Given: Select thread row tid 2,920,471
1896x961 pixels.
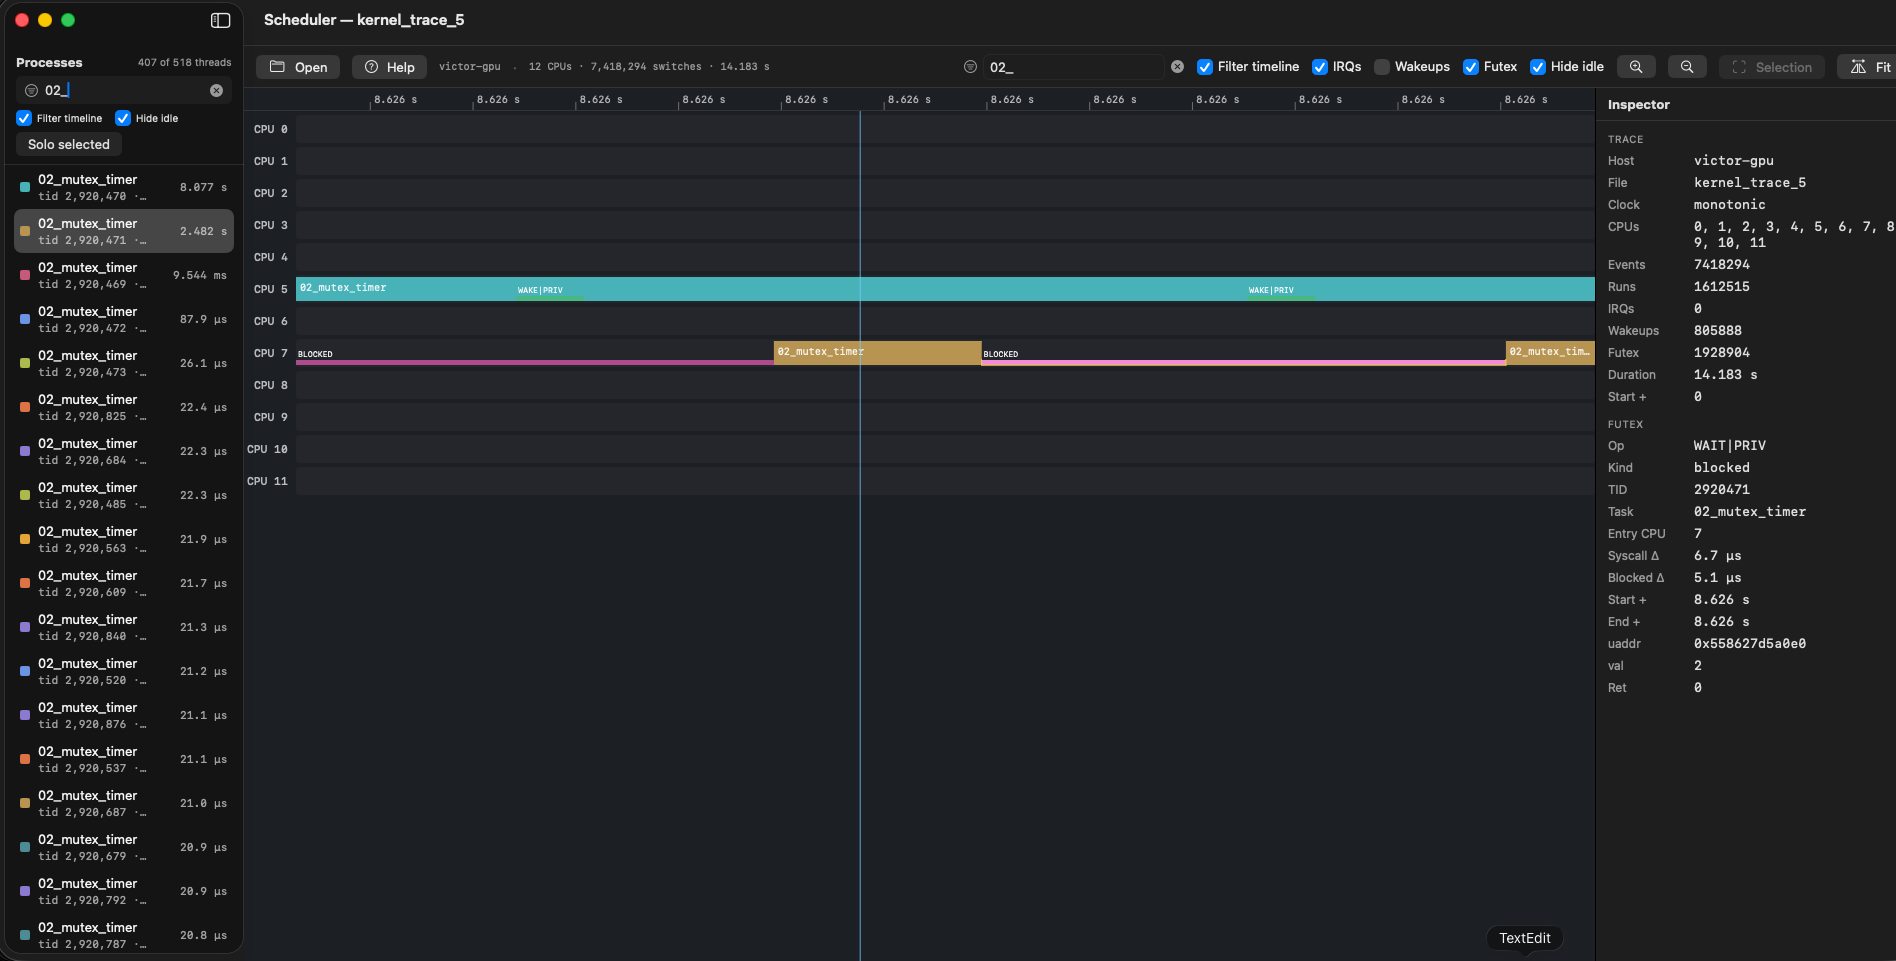Looking at the screenshot, I should pos(124,231).
